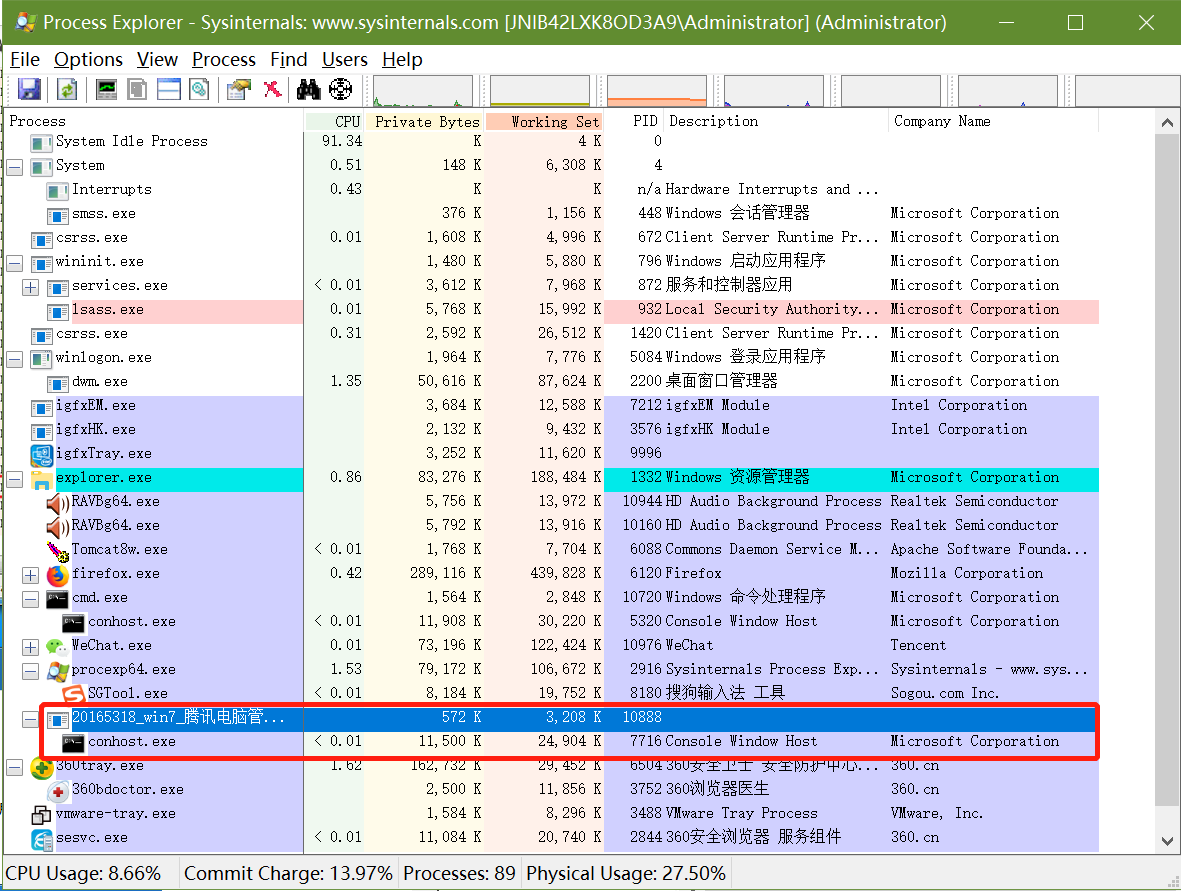1181x891 pixels.
Task: Click the first RAVBg64.exe speaker icon
Action: (57, 503)
